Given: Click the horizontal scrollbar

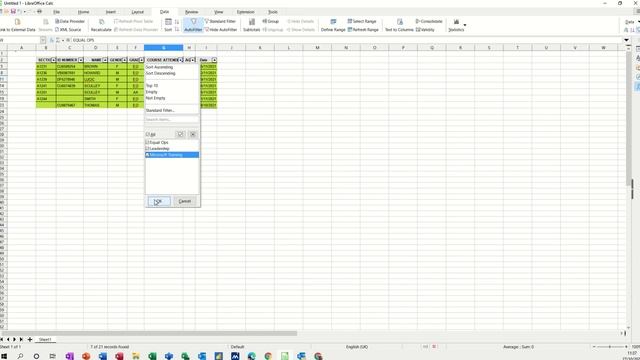Looking at the screenshot, I should click(149, 333).
